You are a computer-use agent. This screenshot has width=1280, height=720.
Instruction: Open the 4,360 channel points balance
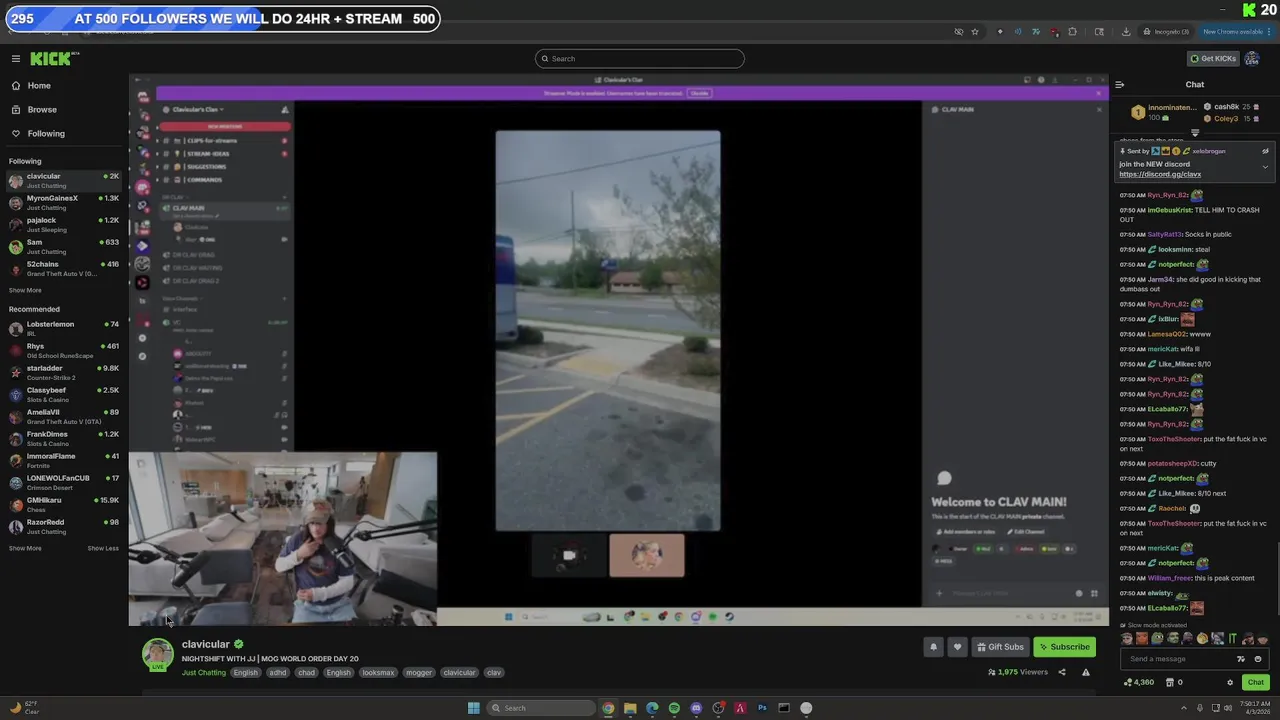pyautogui.click(x=1139, y=682)
